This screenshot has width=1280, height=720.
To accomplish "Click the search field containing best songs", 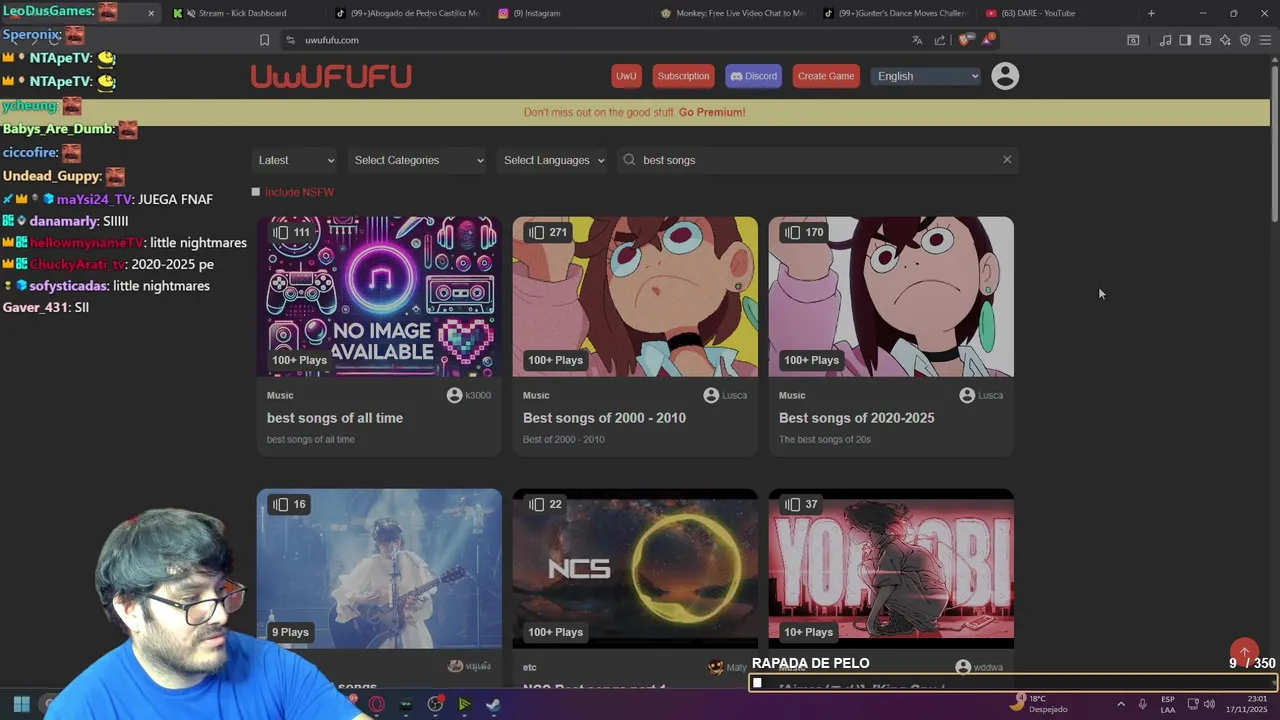I will pyautogui.click(x=818, y=160).
